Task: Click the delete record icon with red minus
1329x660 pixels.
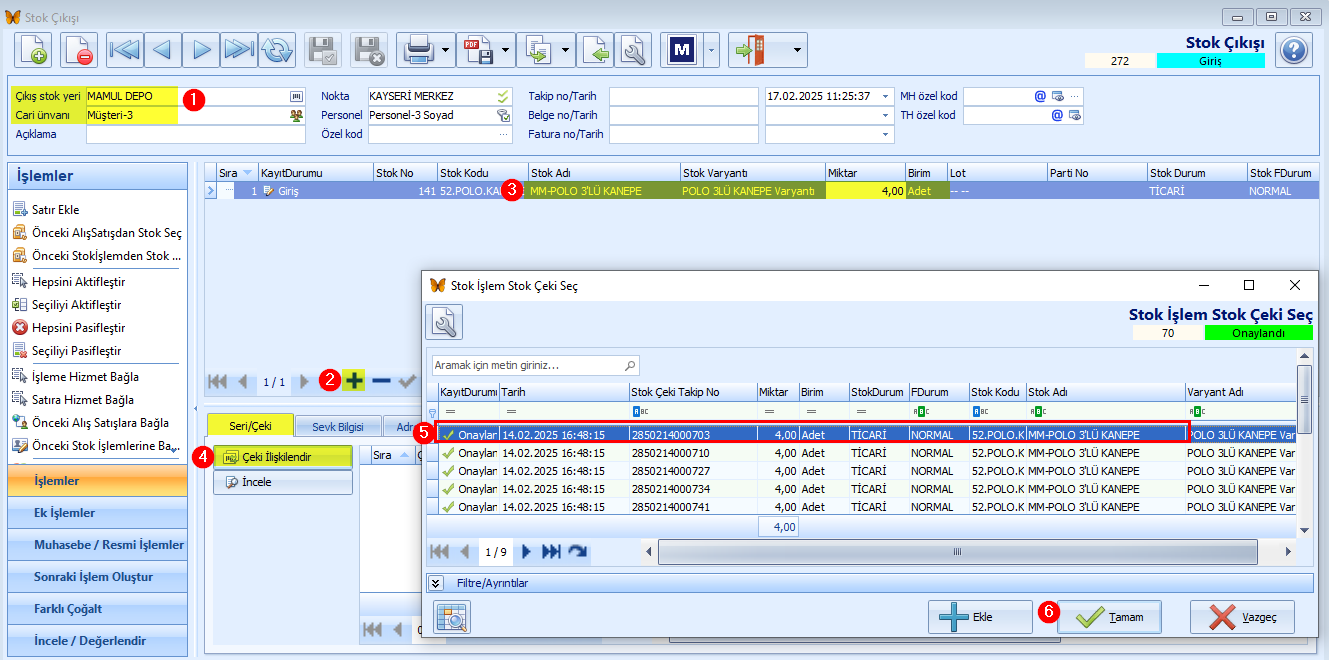Action: [78, 49]
